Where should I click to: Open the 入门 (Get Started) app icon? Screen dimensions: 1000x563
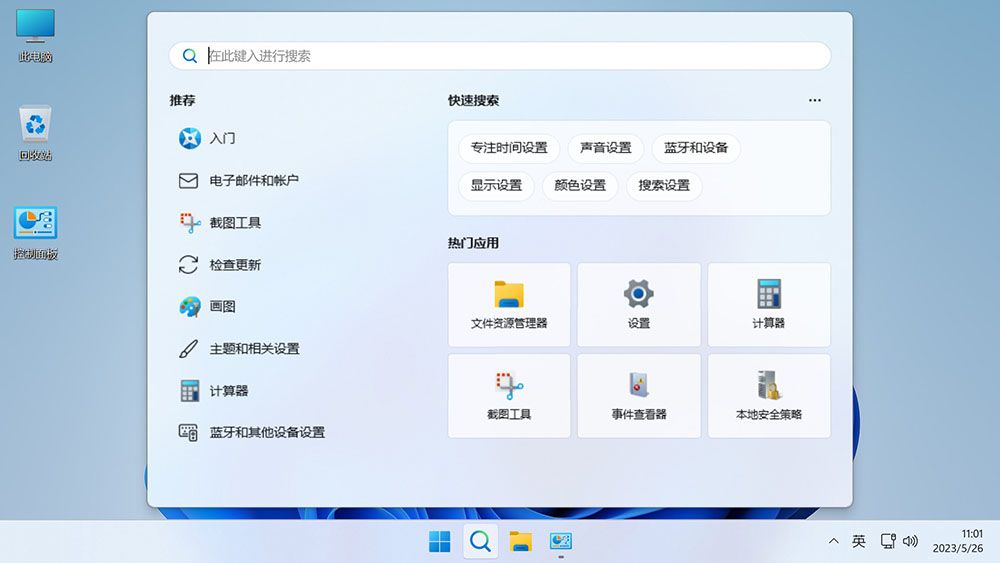[189, 138]
